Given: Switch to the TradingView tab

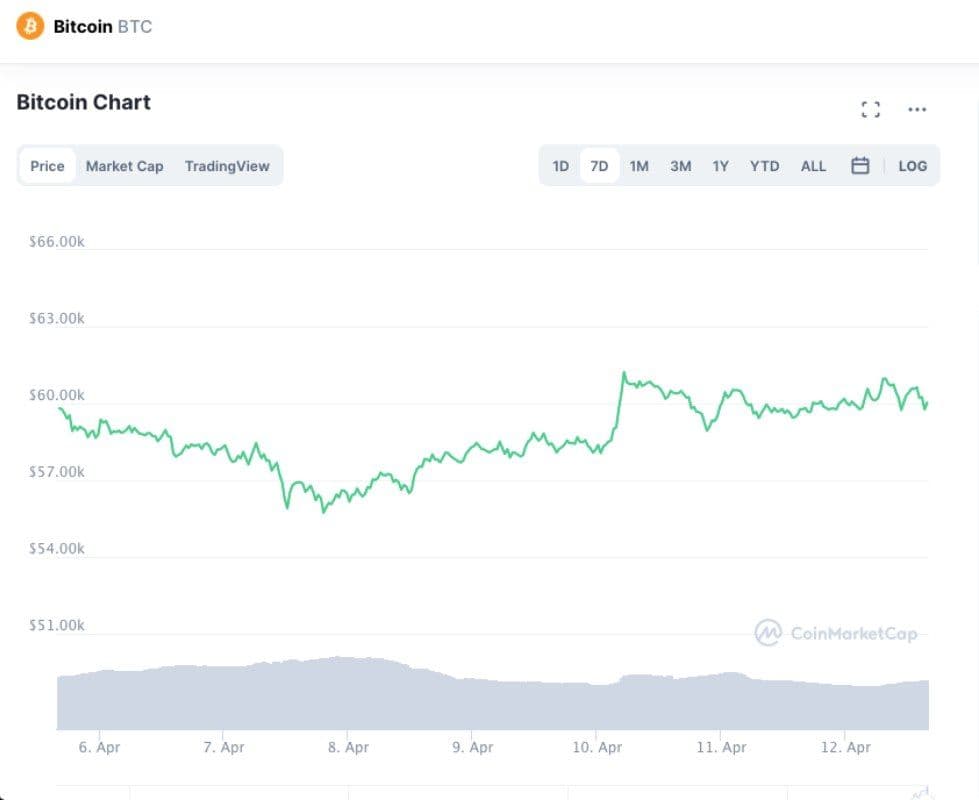Looking at the screenshot, I should click(227, 166).
